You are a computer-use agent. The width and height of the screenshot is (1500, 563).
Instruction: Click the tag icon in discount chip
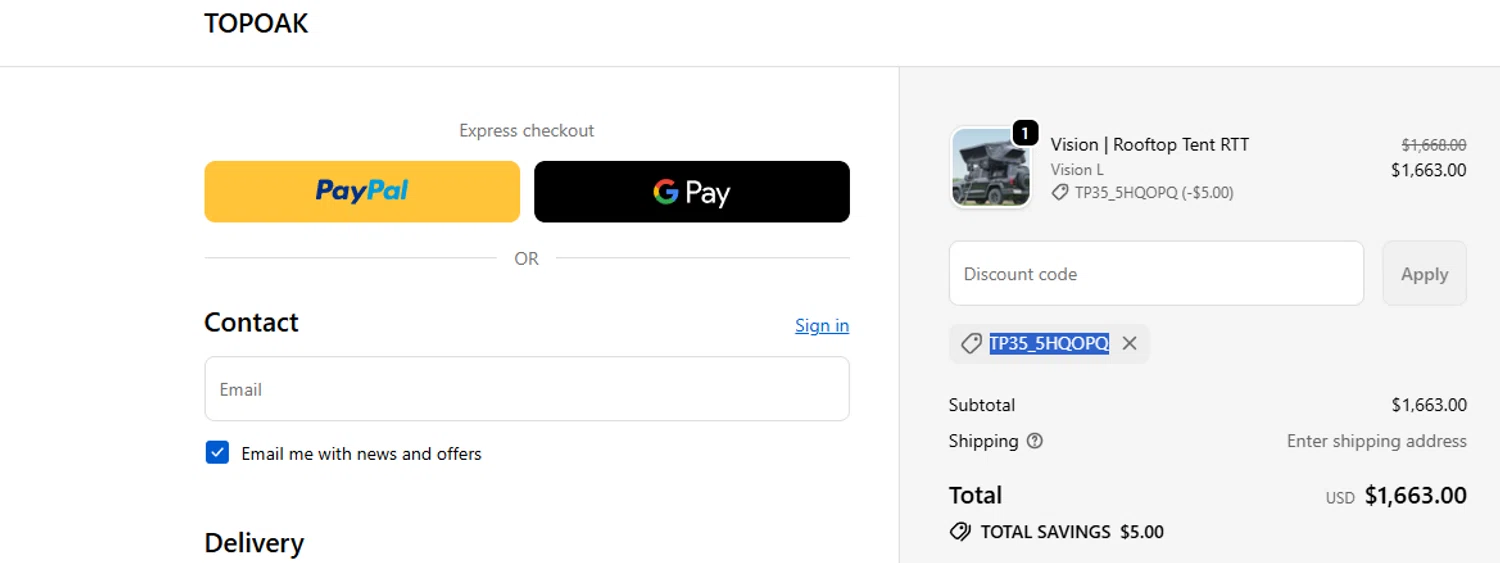point(970,344)
